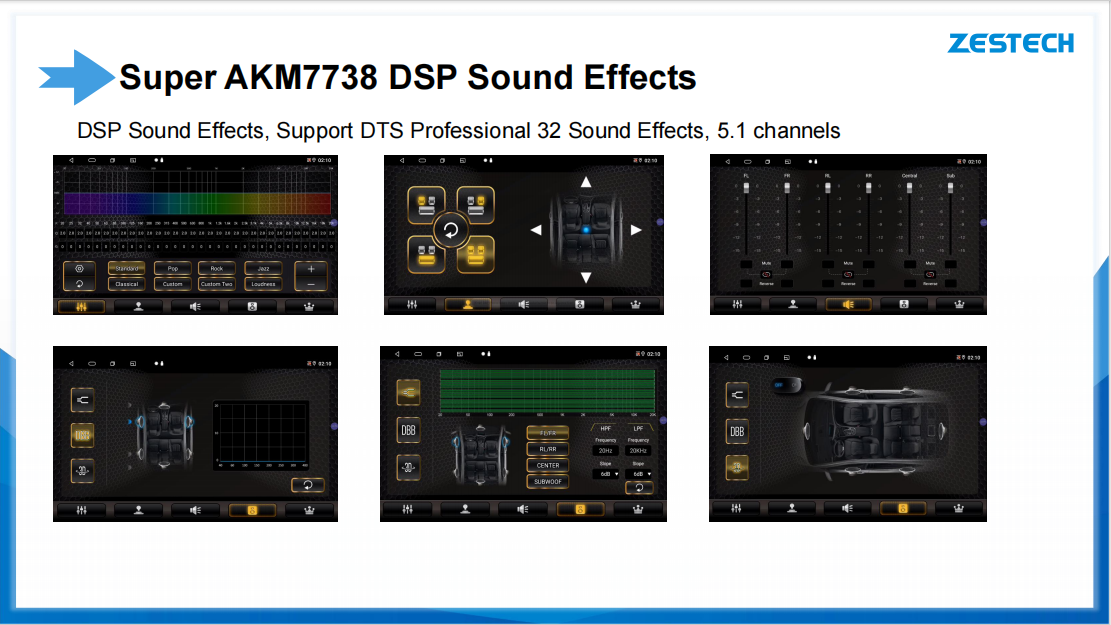Tap the DBB icon beside the top-down car view

click(737, 431)
